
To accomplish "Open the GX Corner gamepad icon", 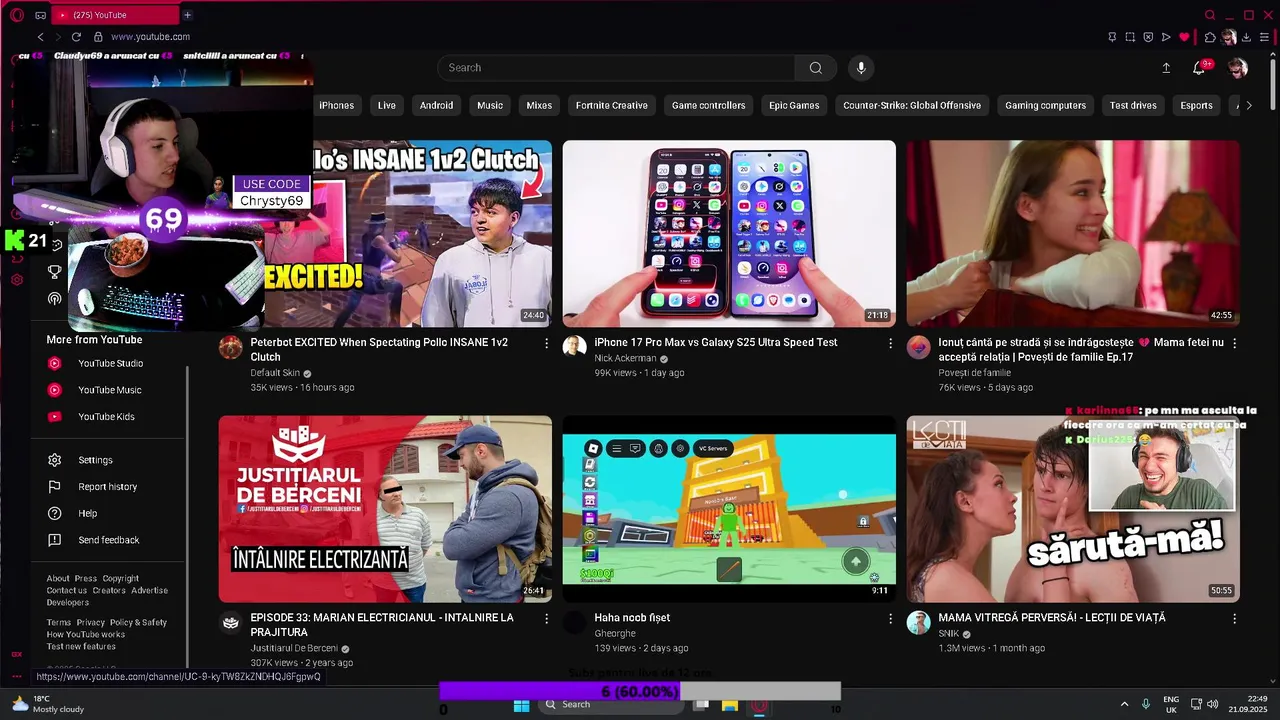I will (40, 15).
